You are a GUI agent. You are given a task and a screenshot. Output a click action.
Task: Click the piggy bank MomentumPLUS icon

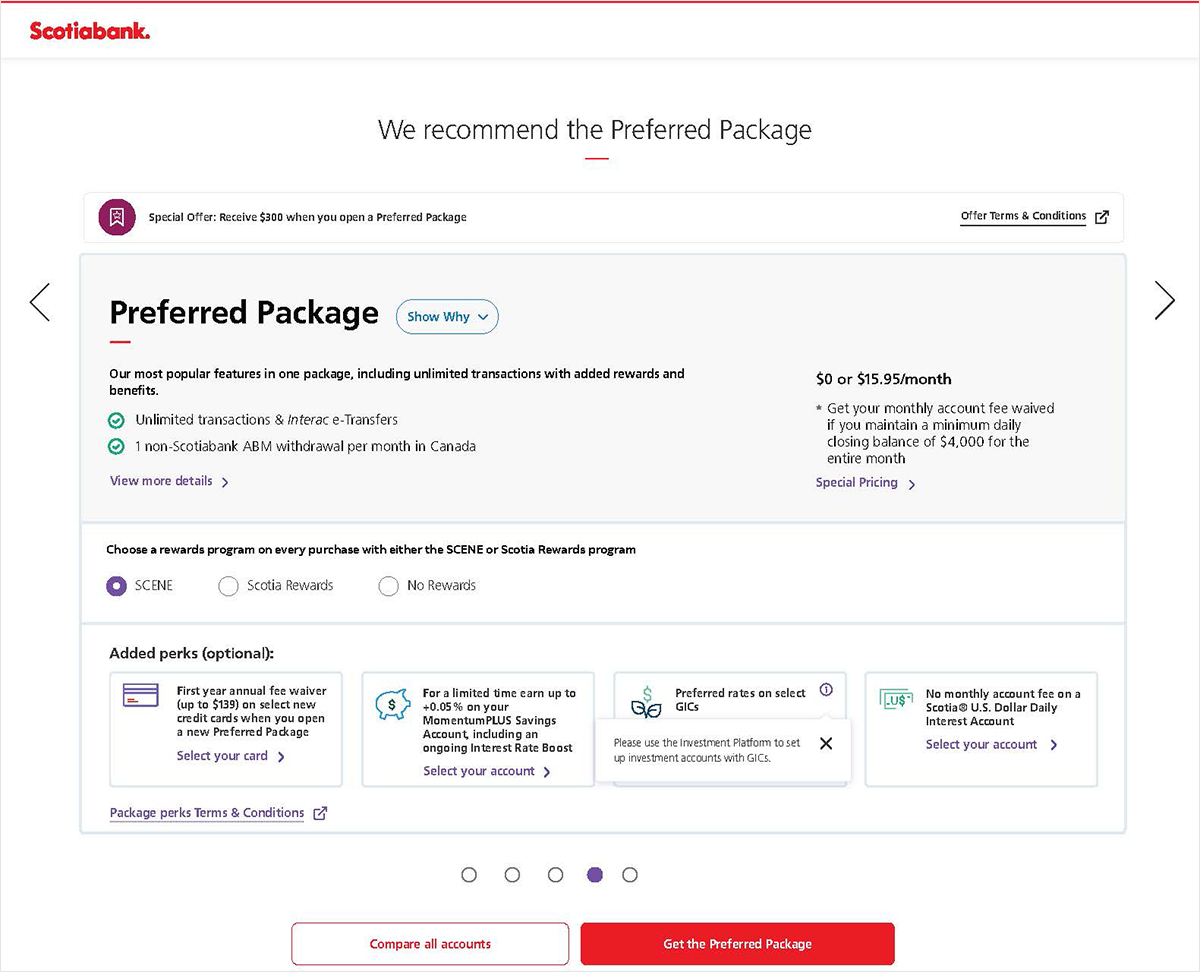click(x=393, y=704)
